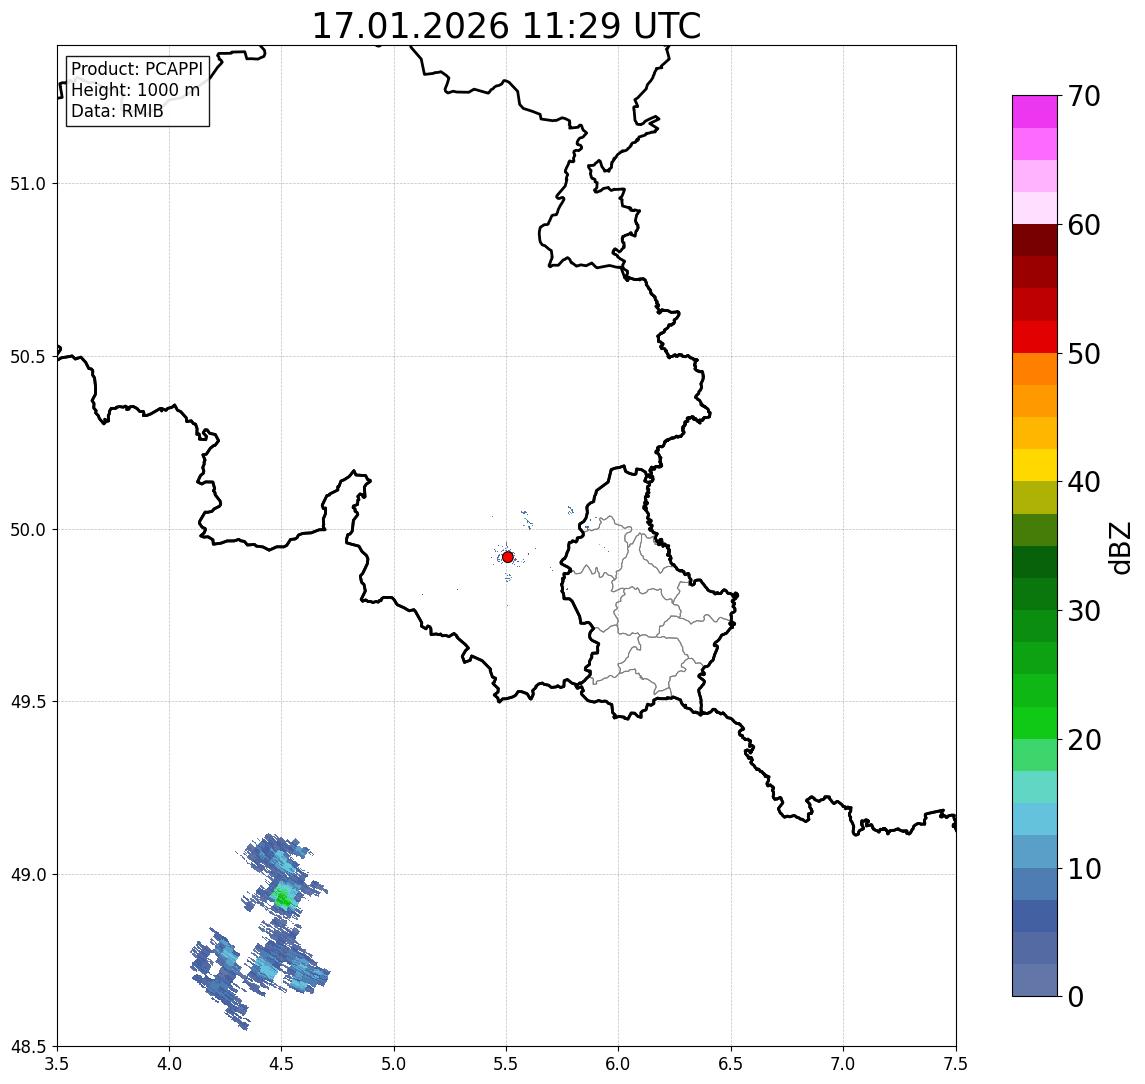
Task: Click latitude axis label 51.0
Action: click(28, 184)
